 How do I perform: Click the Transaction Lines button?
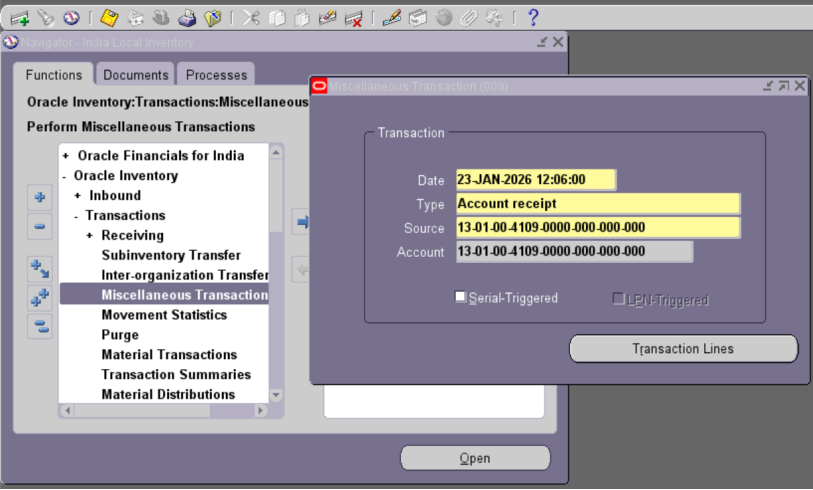click(x=683, y=348)
